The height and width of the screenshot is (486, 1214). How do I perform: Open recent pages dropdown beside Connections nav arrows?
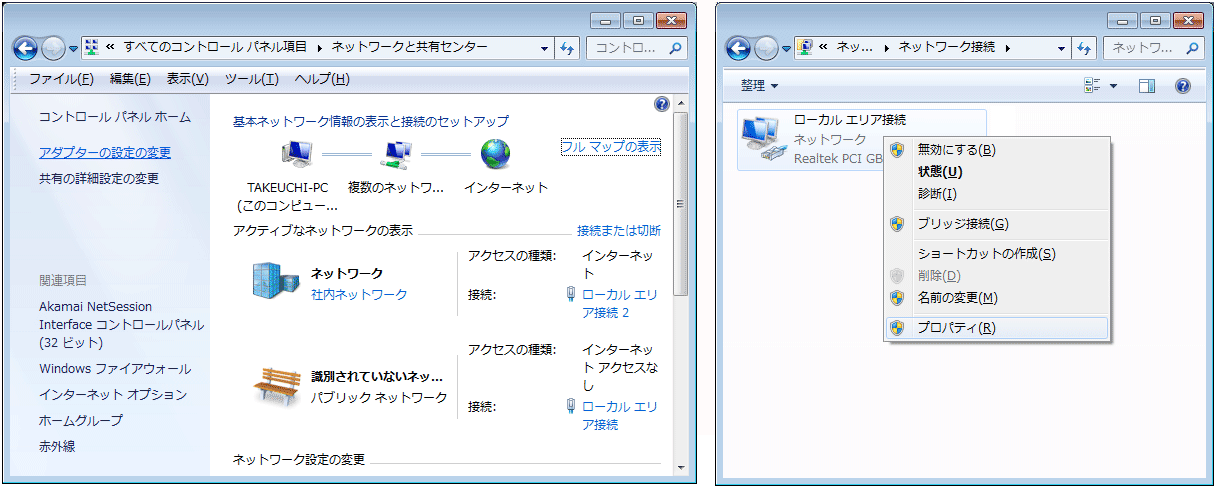(x=784, y=48)
